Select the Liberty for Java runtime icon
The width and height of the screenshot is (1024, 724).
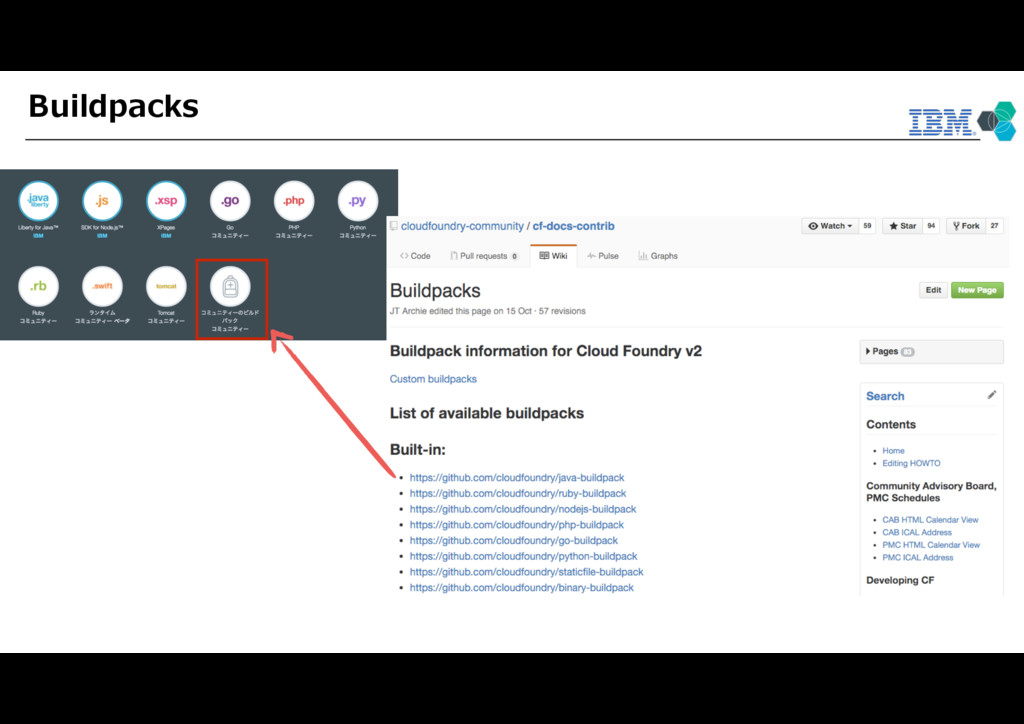(38, 200)
